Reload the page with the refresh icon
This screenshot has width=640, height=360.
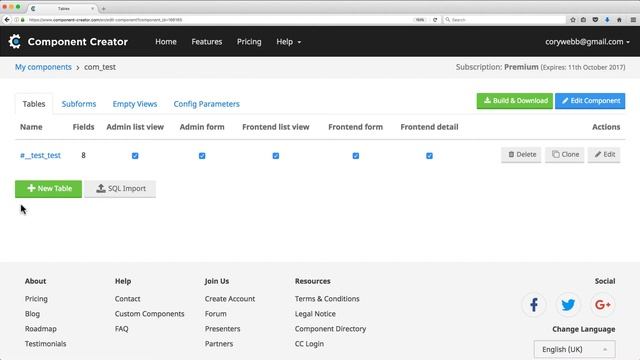coord(435,20)
